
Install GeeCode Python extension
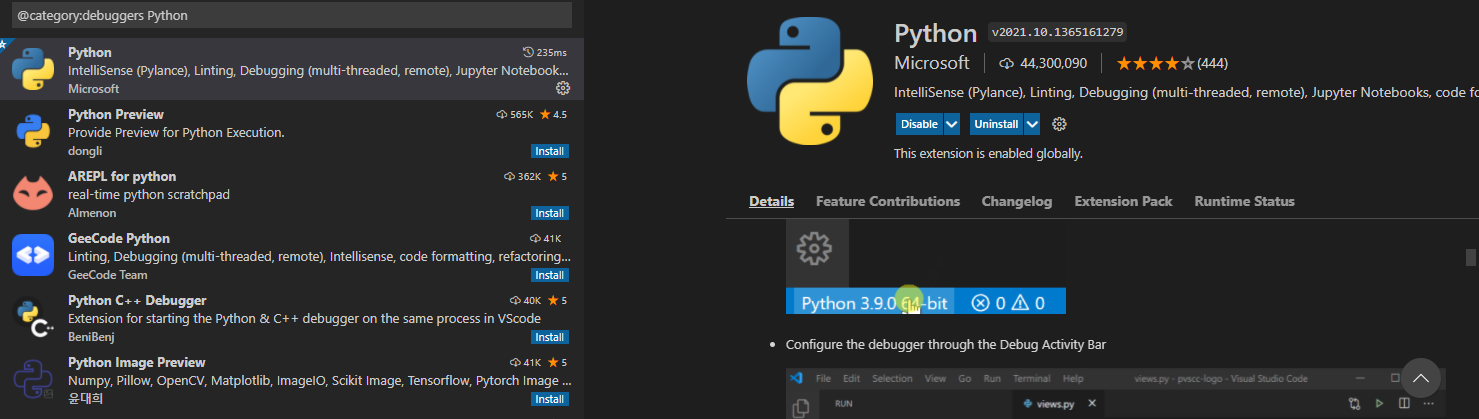[x=550, y=275]
